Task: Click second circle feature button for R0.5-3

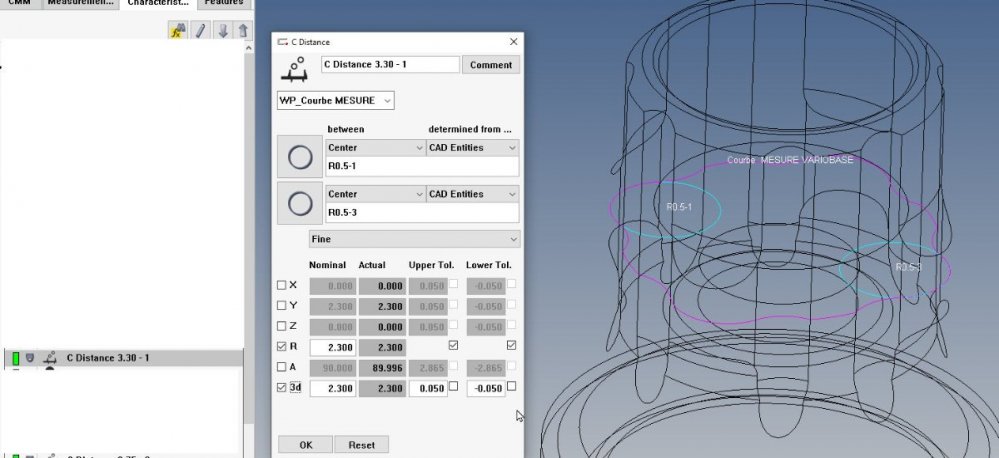Action: pos(300,204)
